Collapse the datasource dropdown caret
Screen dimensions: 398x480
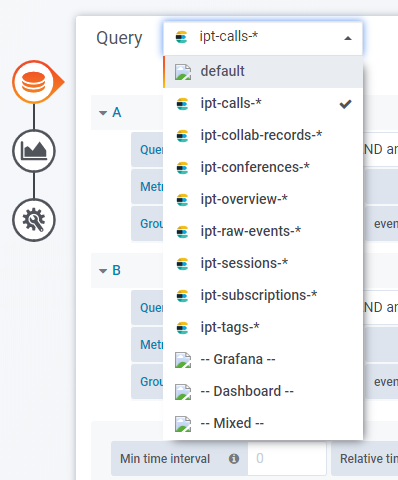click(348, 38)
